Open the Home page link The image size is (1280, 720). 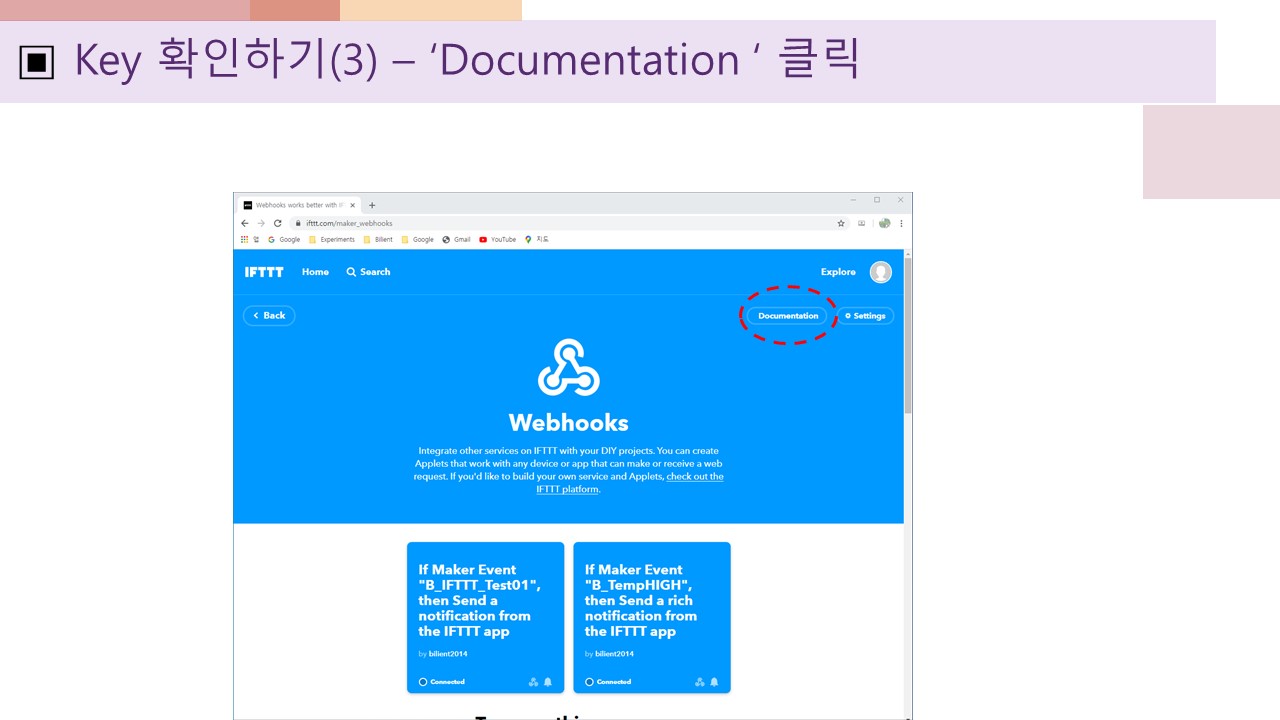(x=315, y=272)
